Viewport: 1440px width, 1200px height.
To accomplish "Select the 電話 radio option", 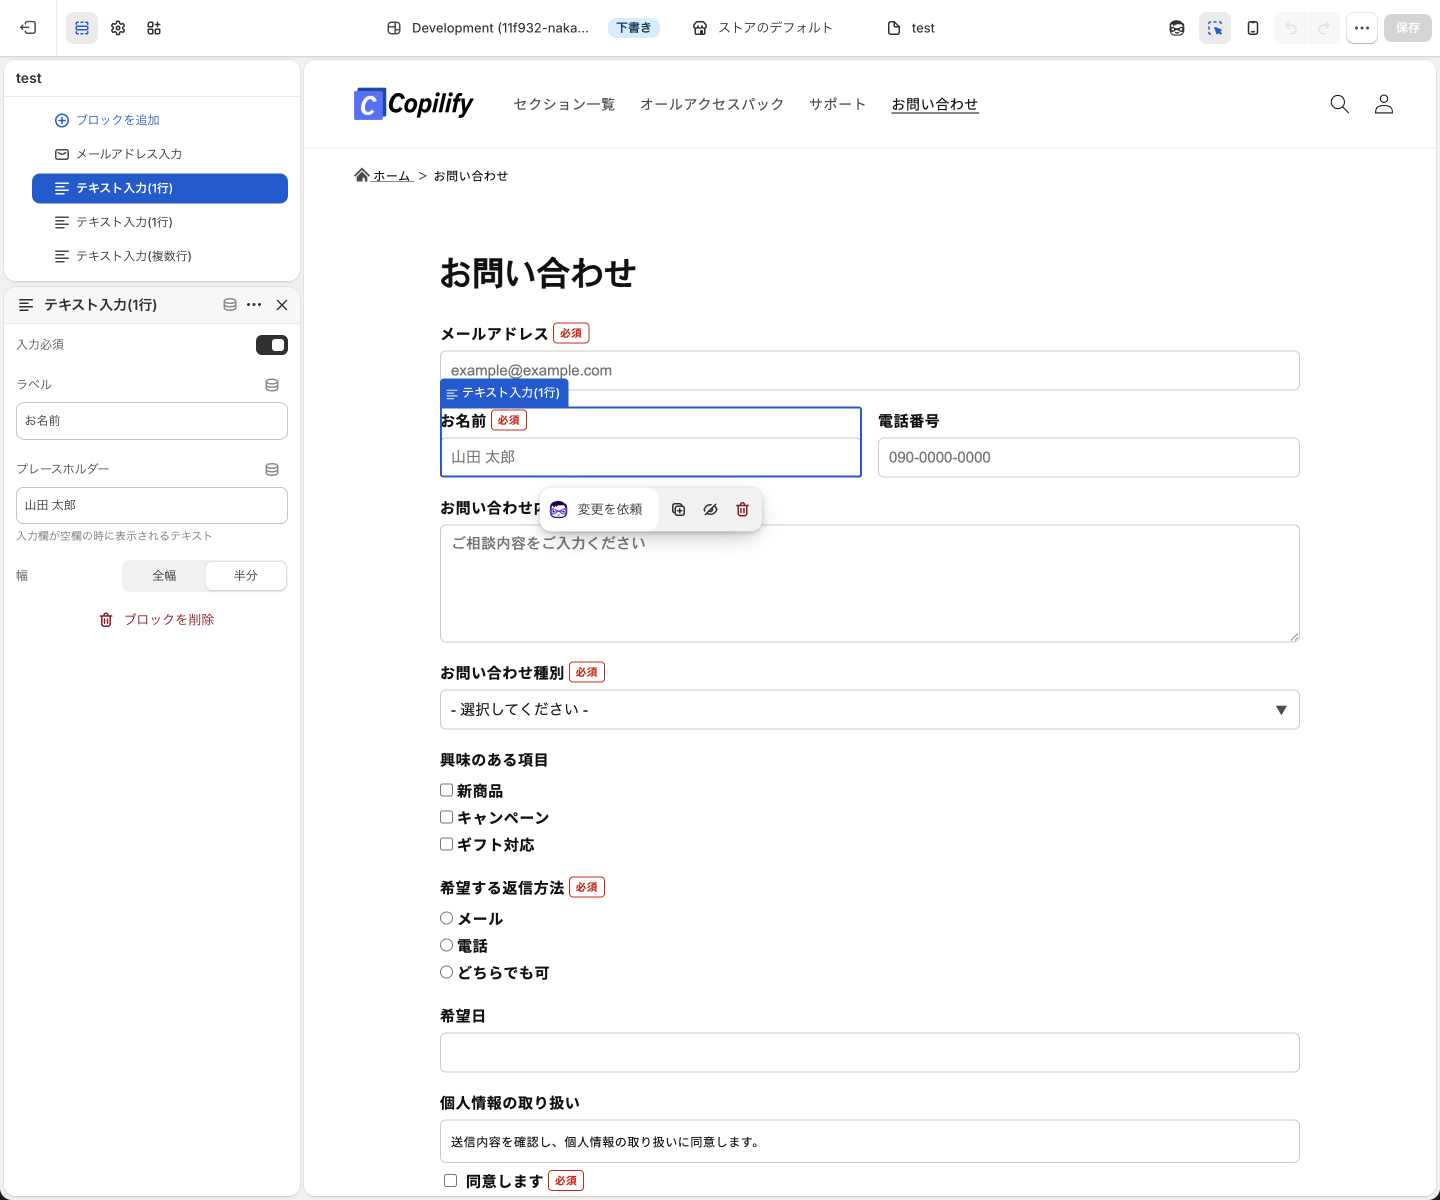I will tap(447, 945).
